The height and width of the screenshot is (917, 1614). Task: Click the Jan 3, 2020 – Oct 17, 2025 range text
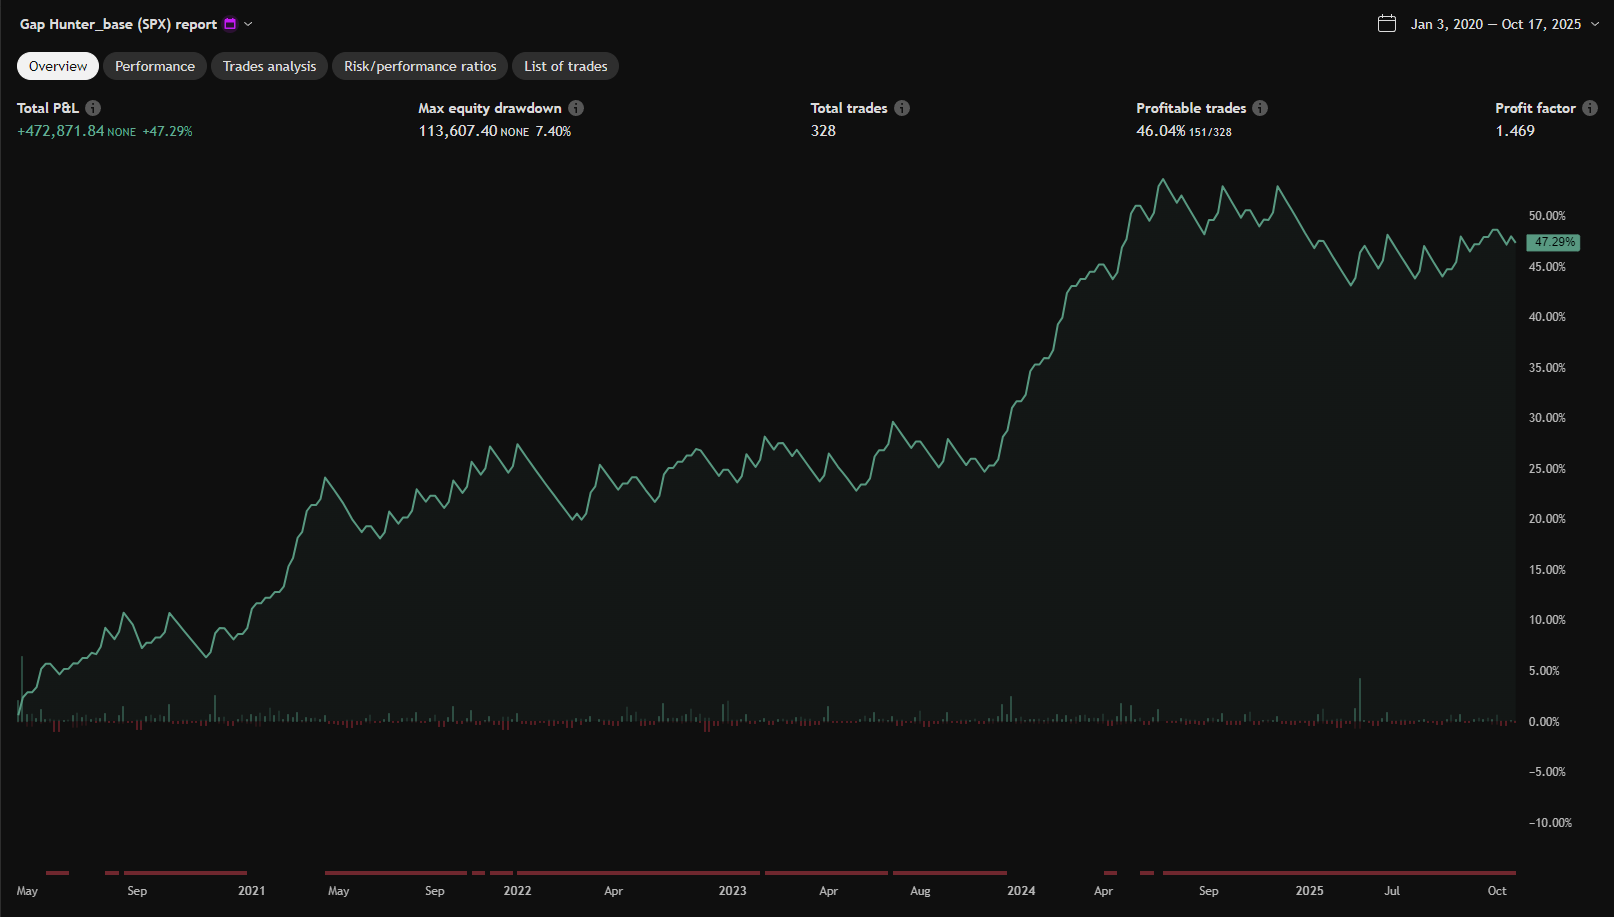pyautogui.click(x=1495, y=24)
